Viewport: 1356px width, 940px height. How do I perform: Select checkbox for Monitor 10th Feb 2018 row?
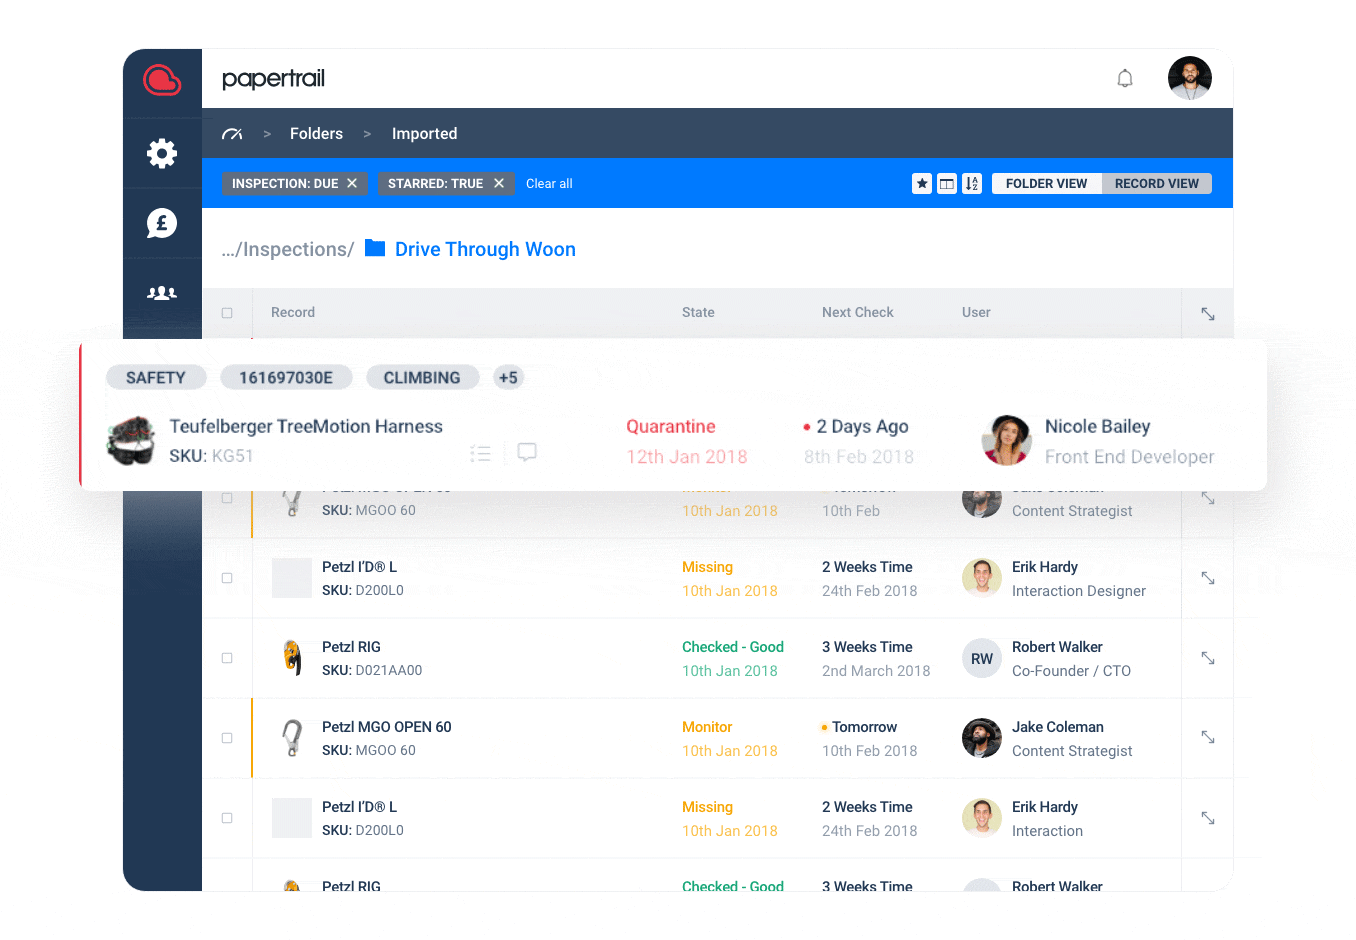tap(227, 738)
